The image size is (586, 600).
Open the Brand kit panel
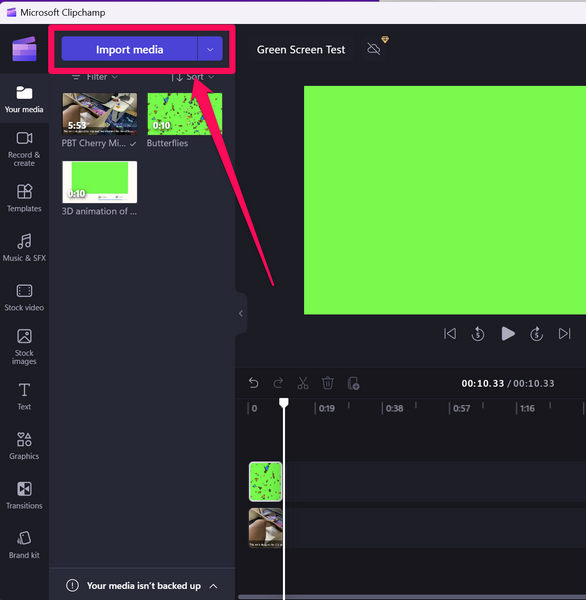pyautogui.click(x=24, y=545)
